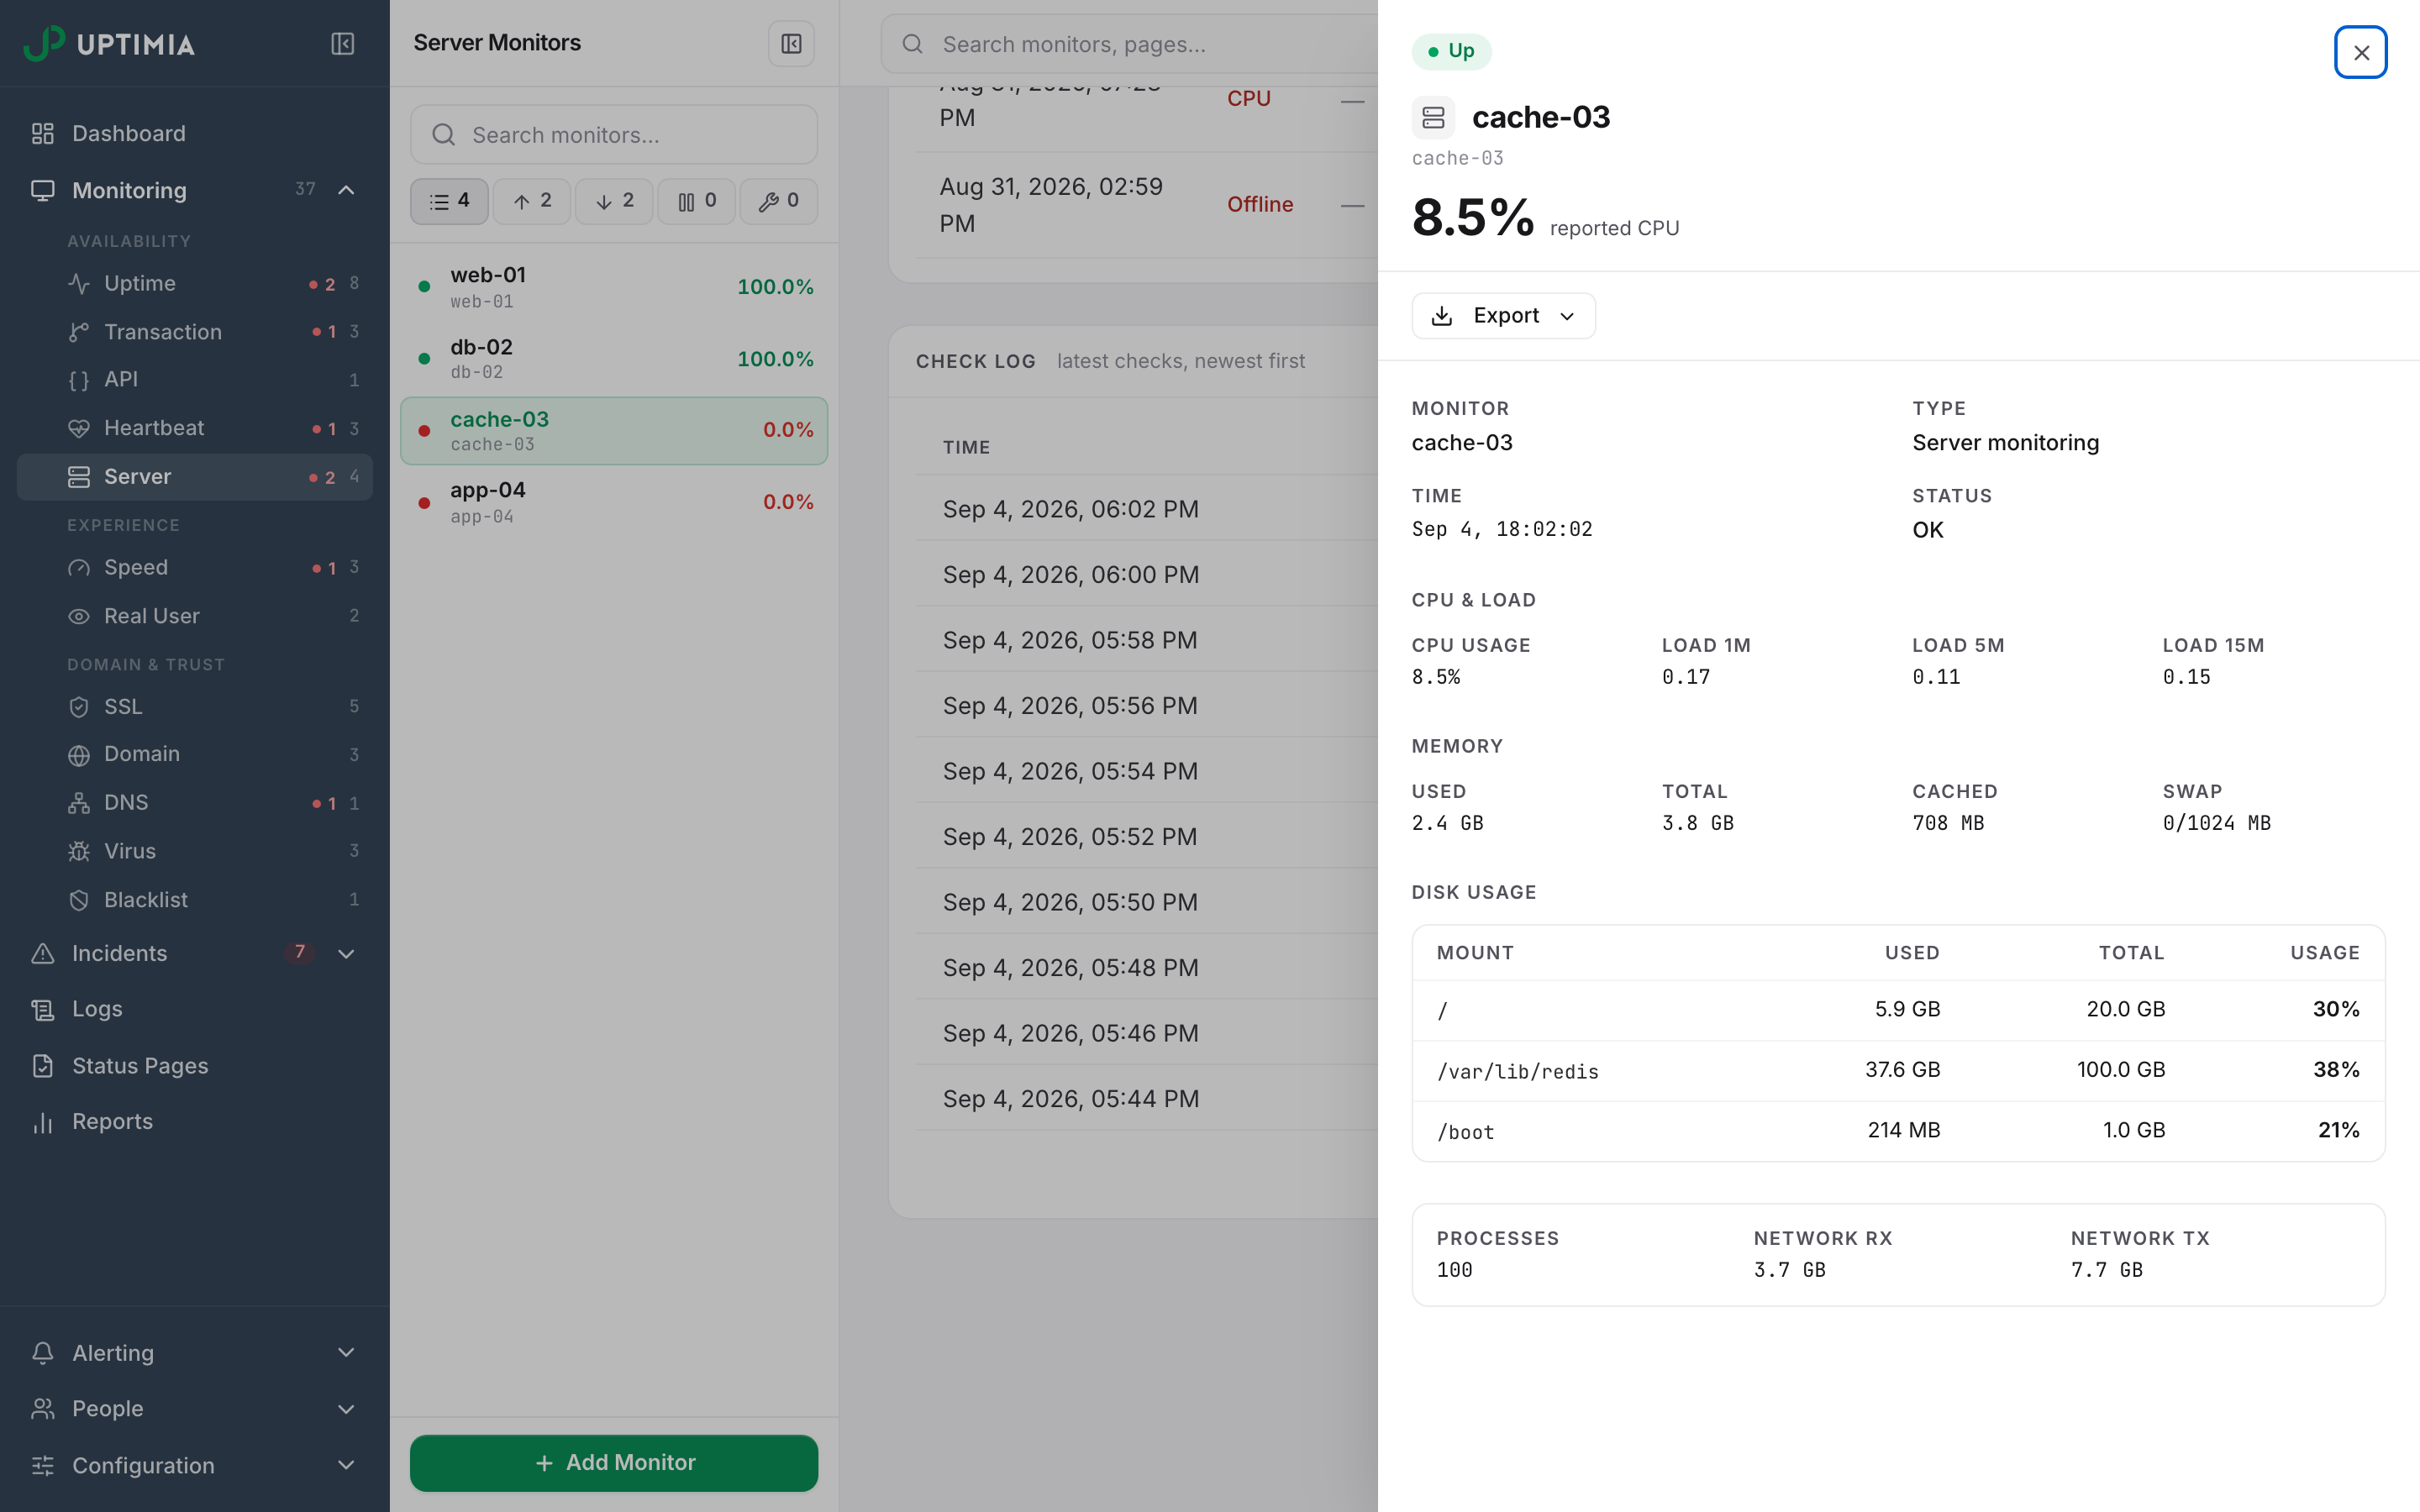Open Status Pages
This screenshot has width=2420, height=1512.
pyautogui.click(x=194, y=1065)
